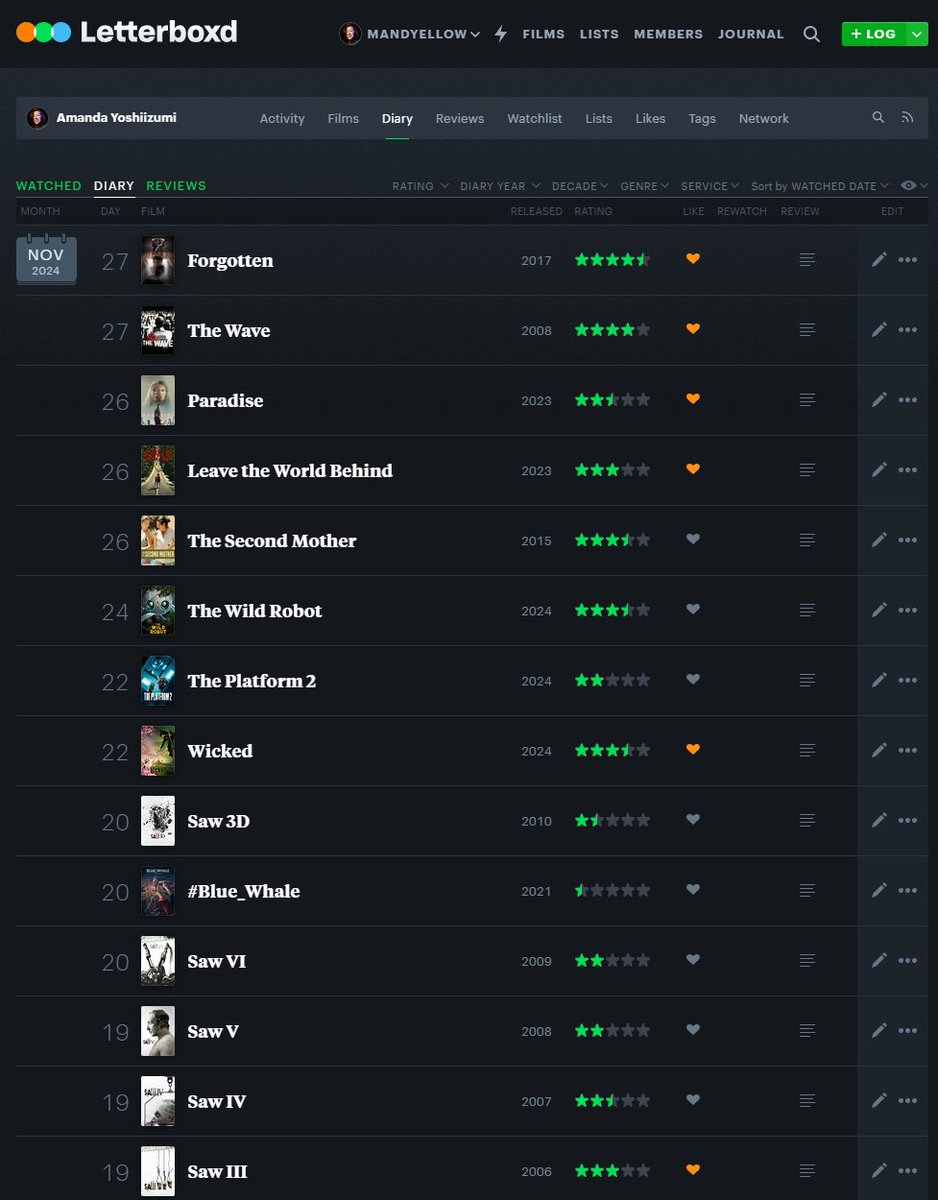Toggle the like heart for Paradise
Image resolution: width=938 pixels, height=1200 pixels.
click(x=693, y=399)
